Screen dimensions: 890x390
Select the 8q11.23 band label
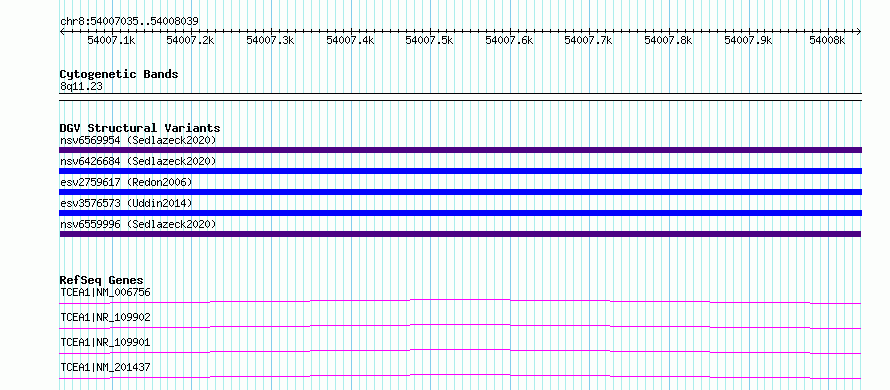pos(82,87)
